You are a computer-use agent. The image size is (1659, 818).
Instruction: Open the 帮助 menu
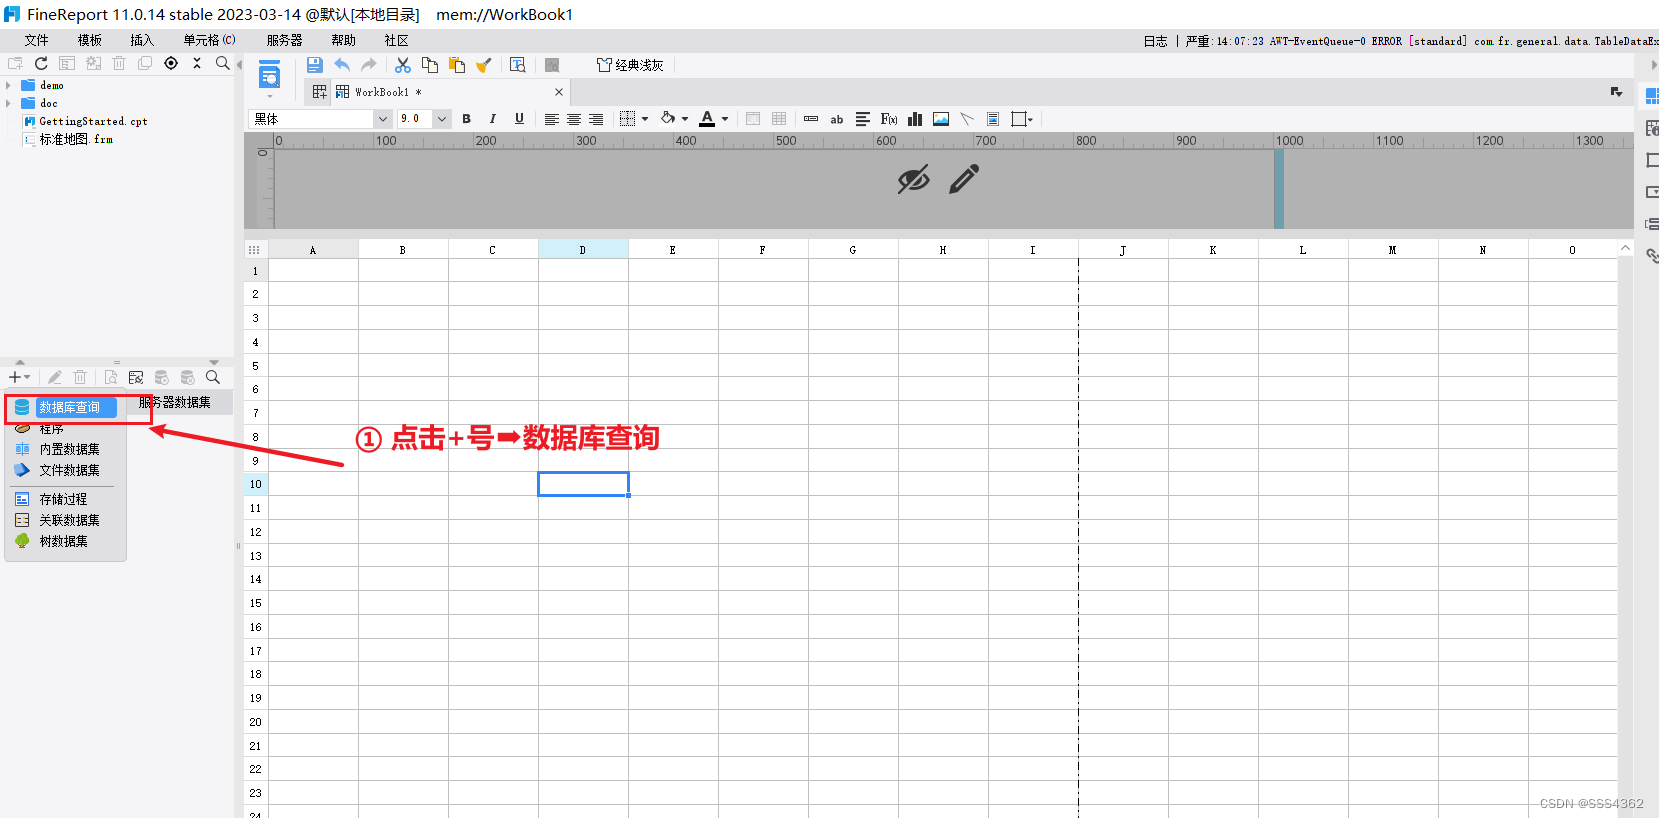pyautogui.click(x=344, y=40)
